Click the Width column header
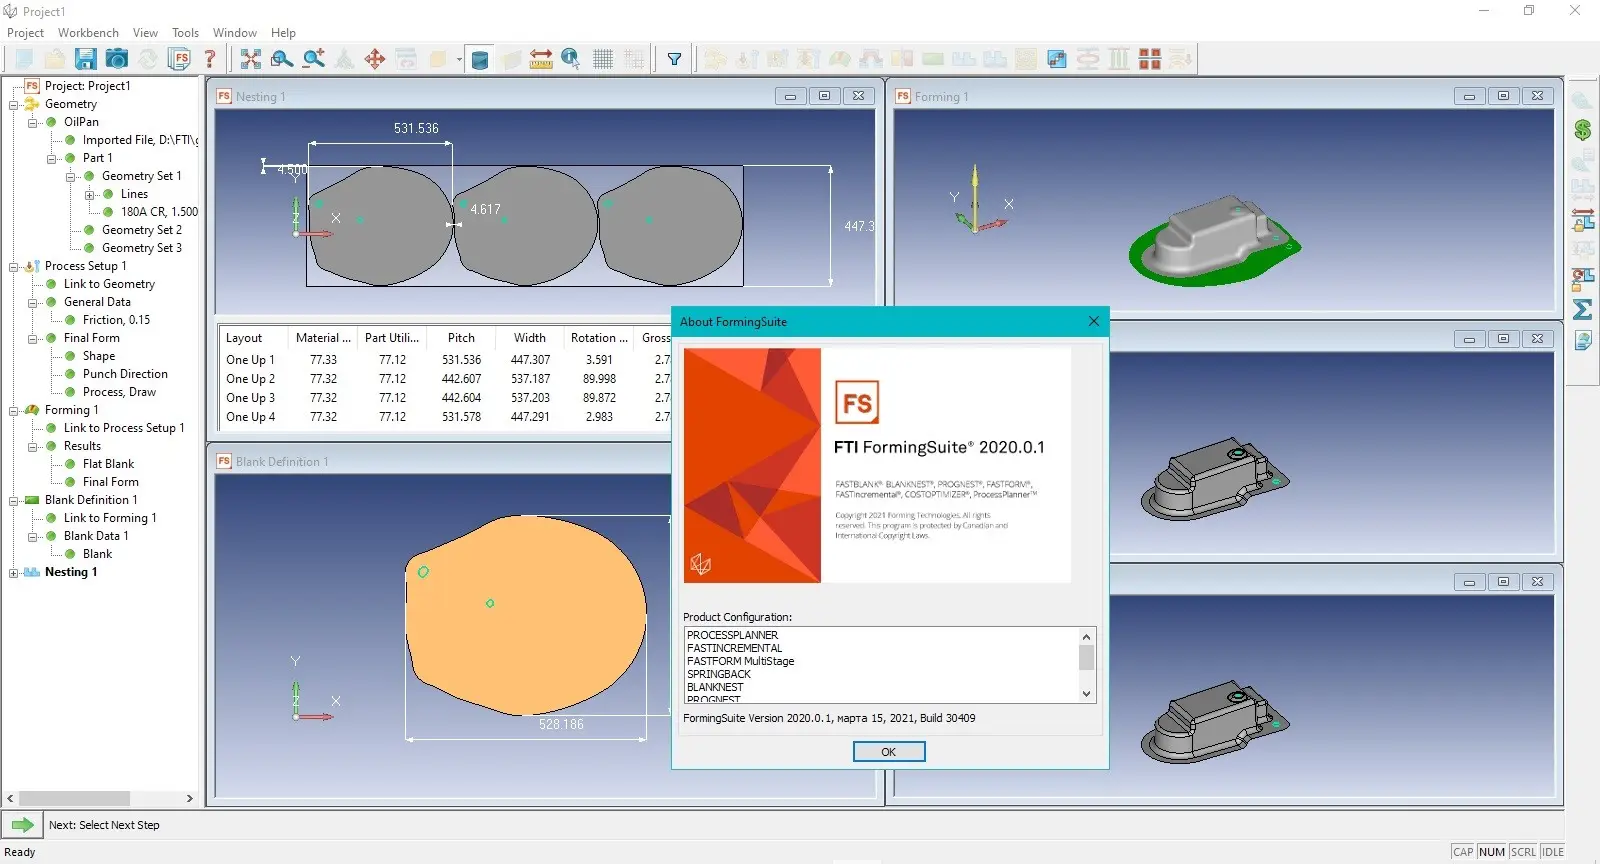The height and width of the screenshot is (864, 1600). tap(530, 338)
